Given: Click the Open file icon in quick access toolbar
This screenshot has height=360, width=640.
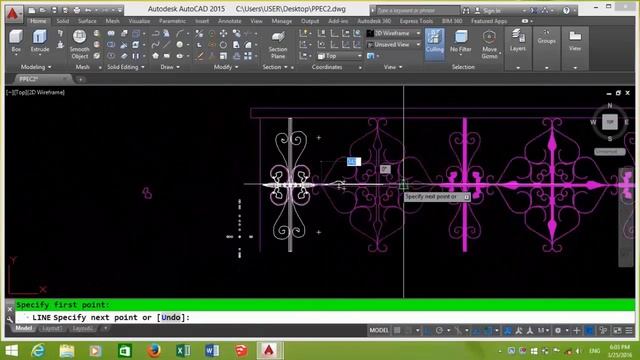Looking at the screenshot, I should coord(43,10).
